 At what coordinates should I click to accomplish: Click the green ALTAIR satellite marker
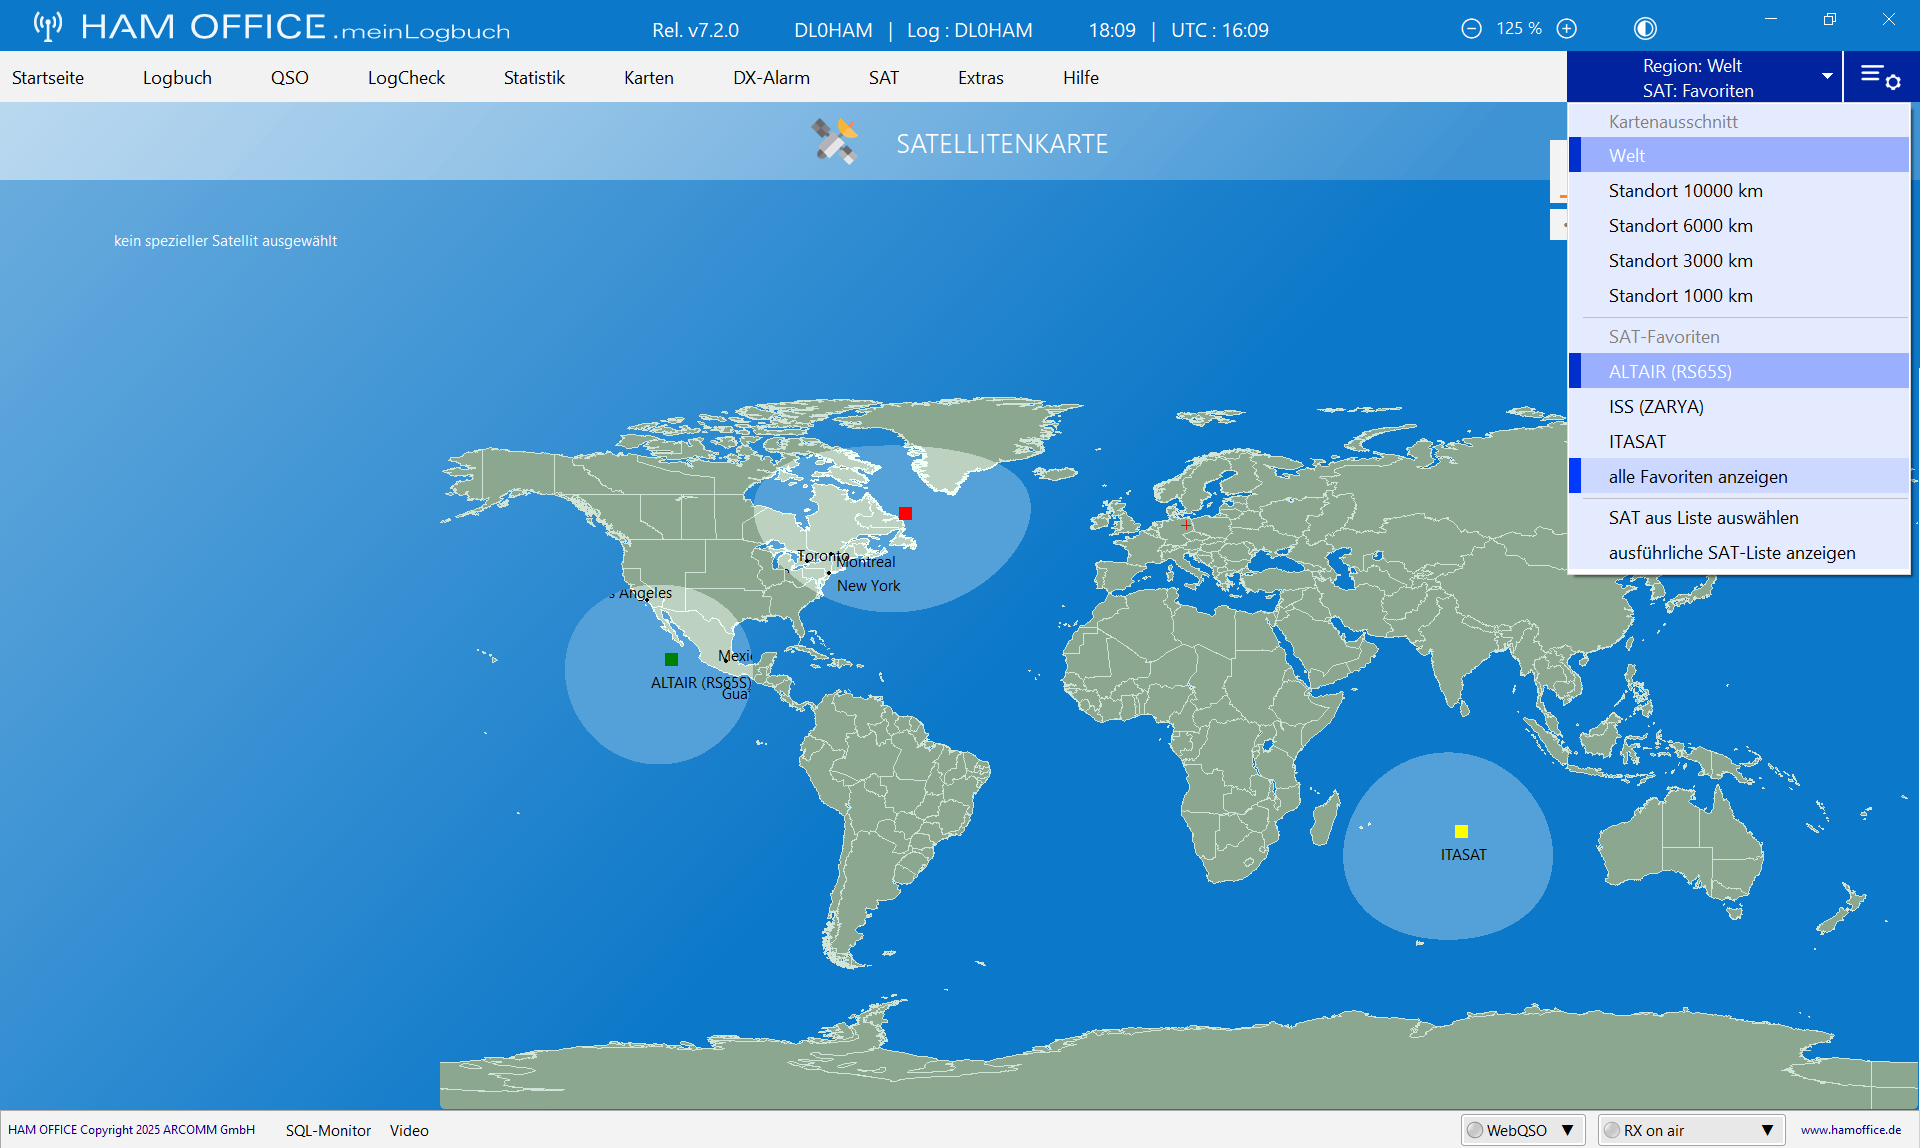(x=671, y=659)
